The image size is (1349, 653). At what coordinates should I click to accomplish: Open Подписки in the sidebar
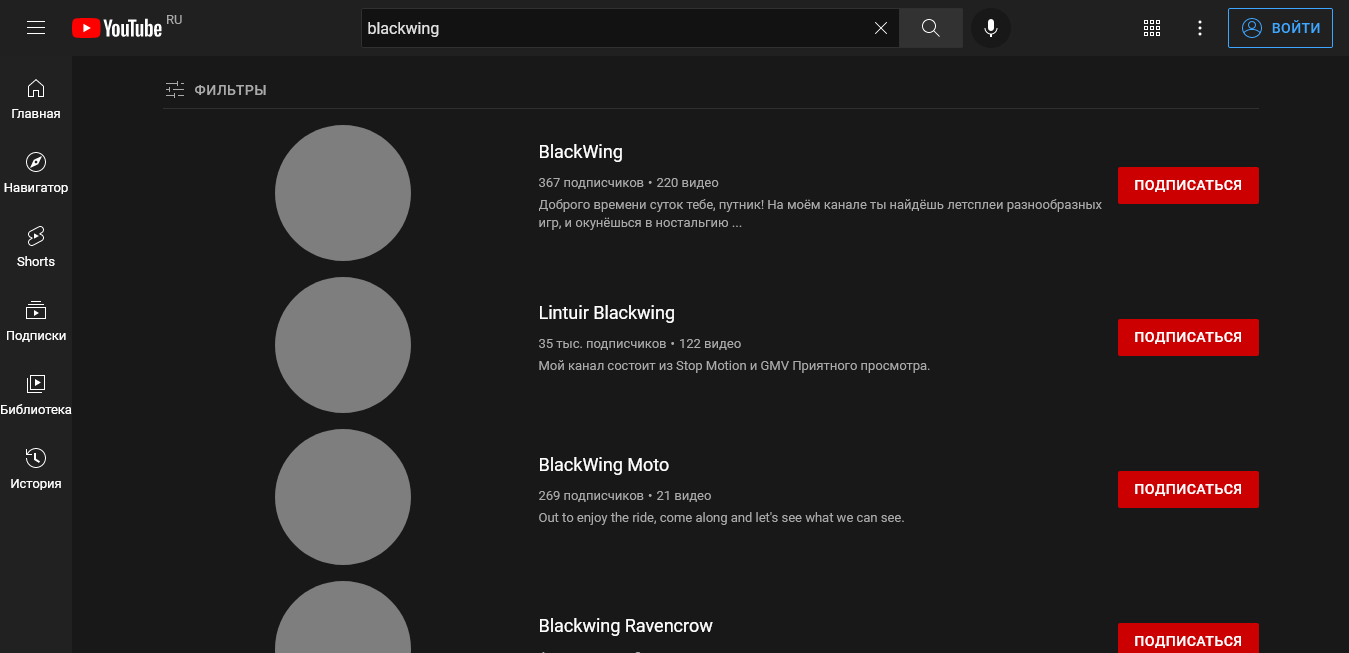[x=36, y=321]
